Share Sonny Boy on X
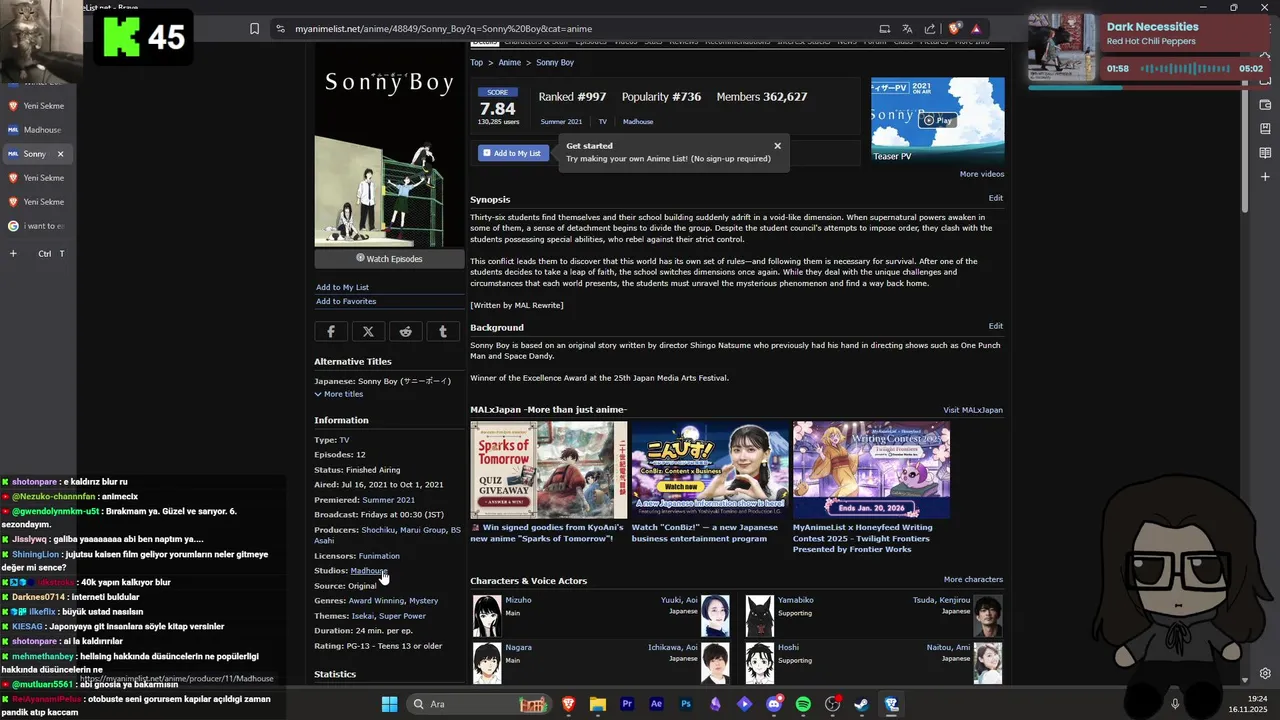 (x=368, y=331)
